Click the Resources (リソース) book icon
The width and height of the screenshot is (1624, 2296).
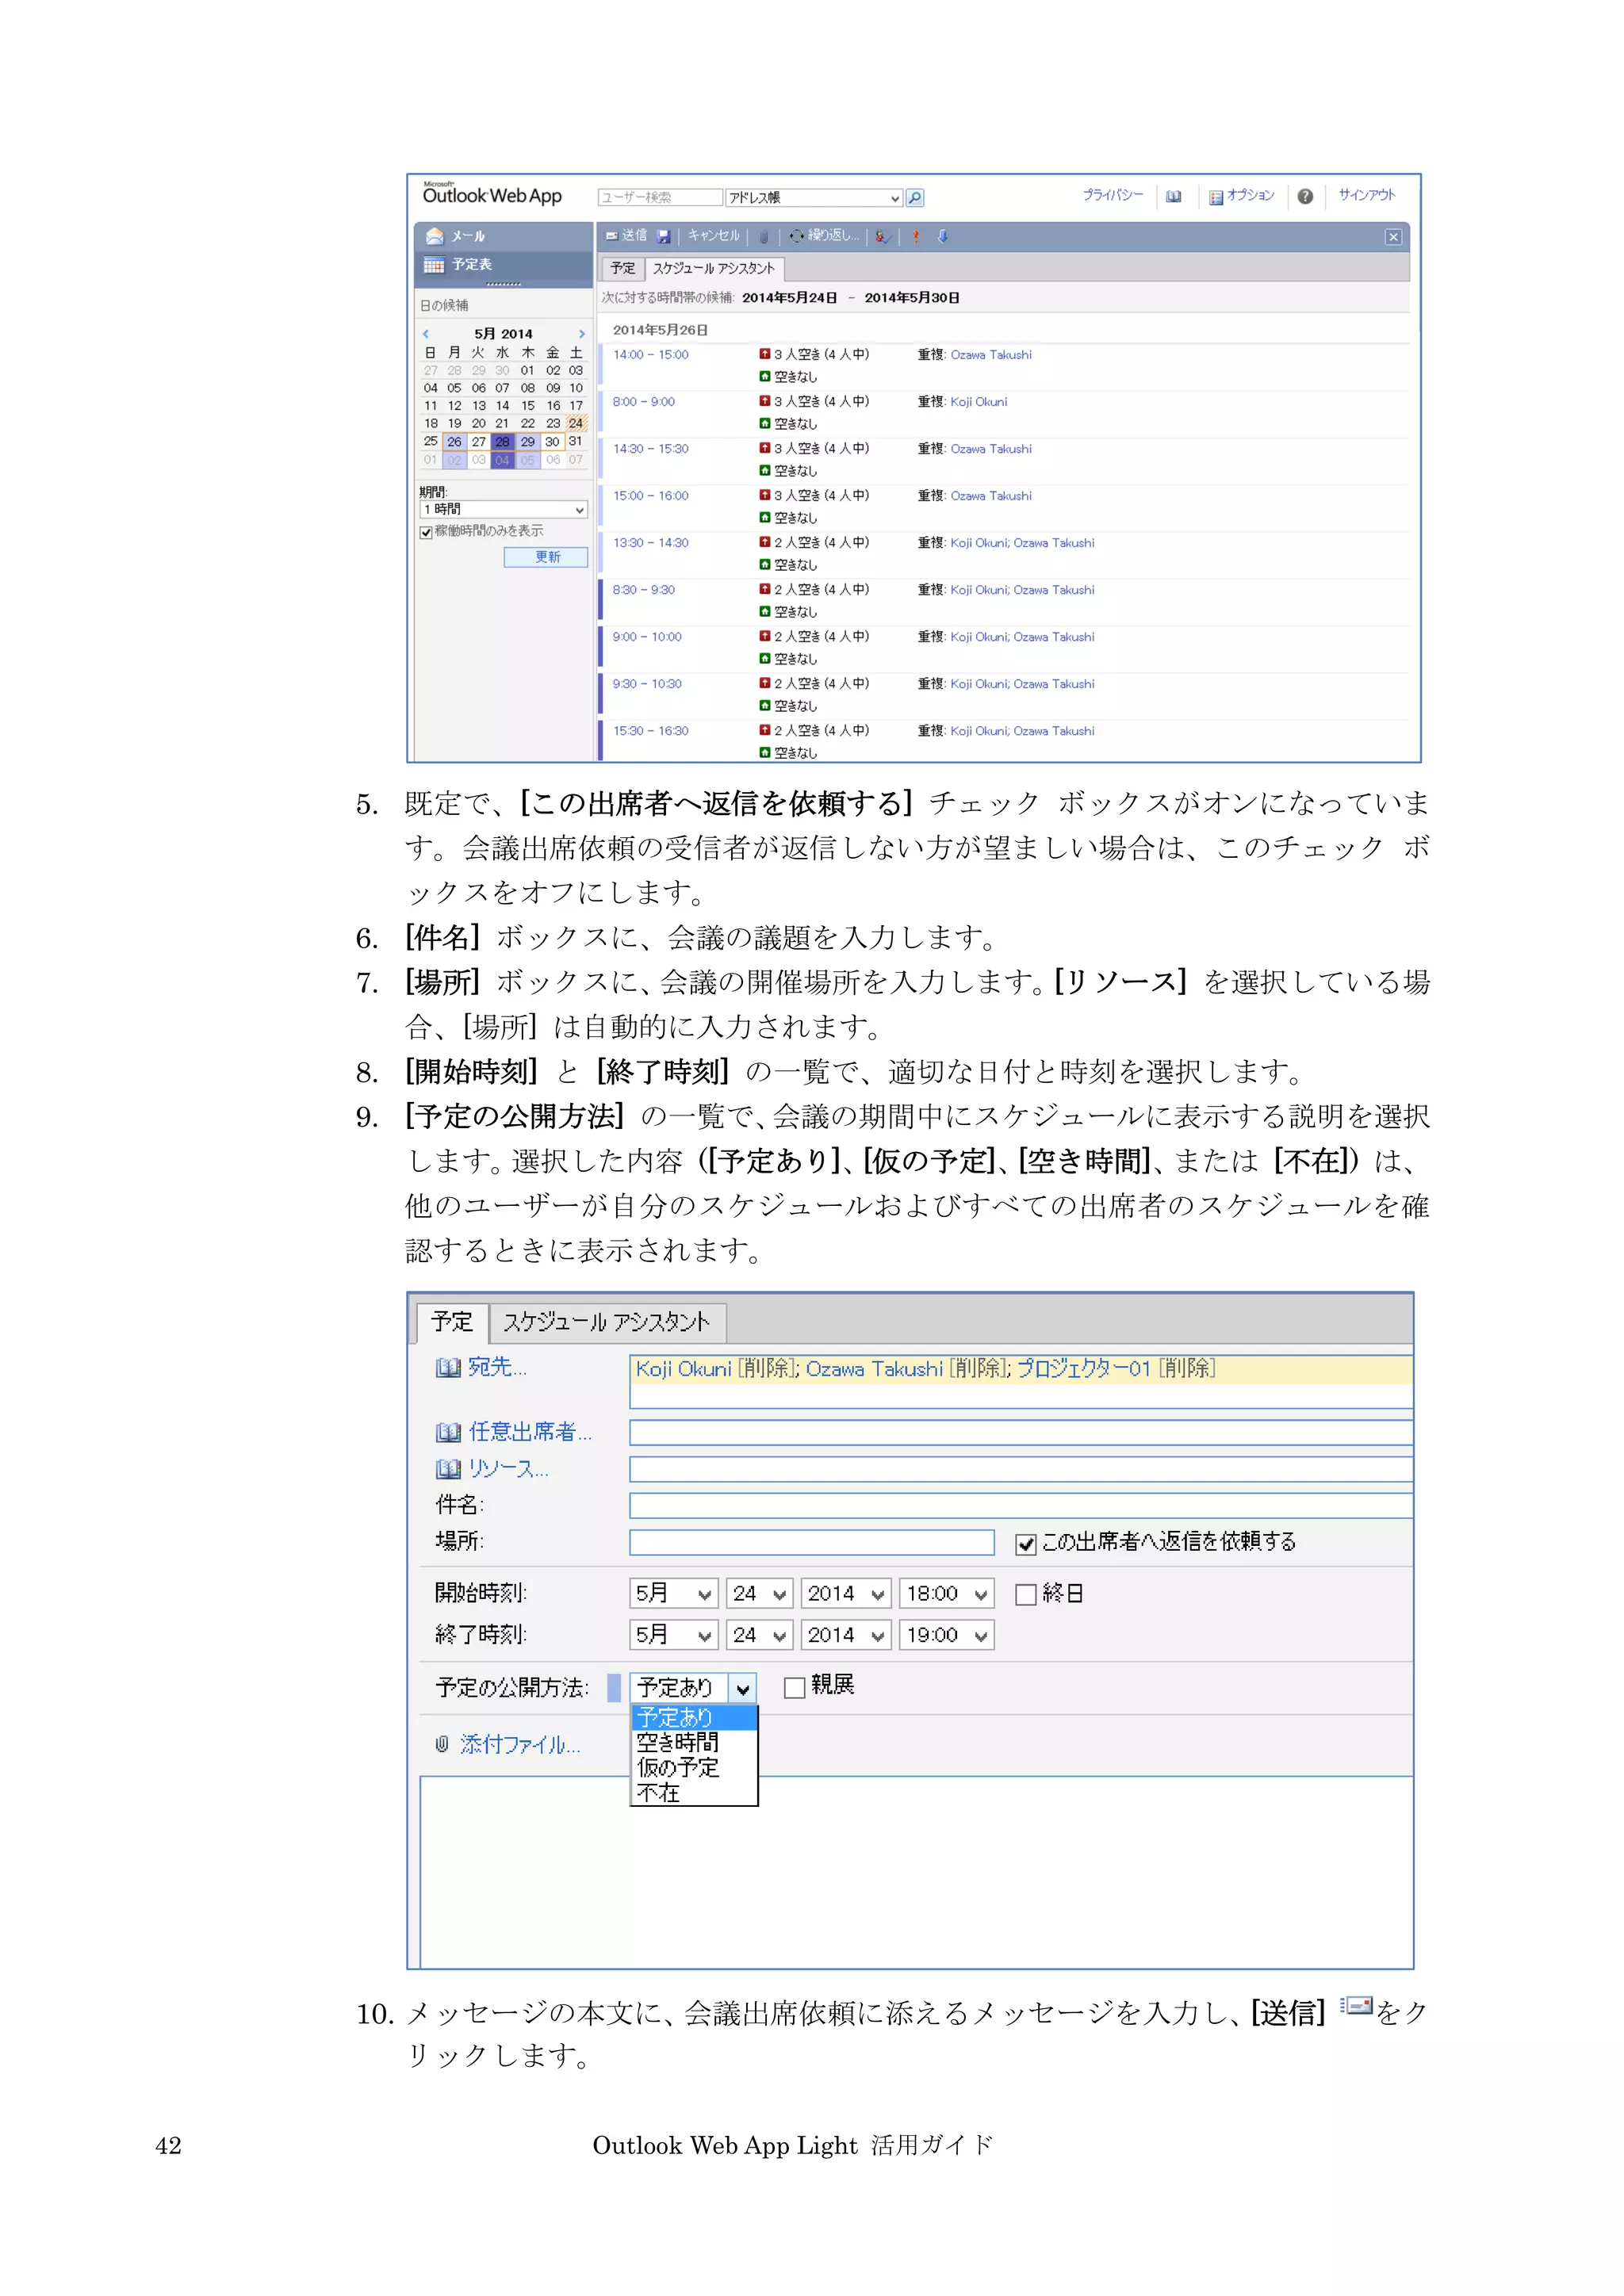(448, 1469)
